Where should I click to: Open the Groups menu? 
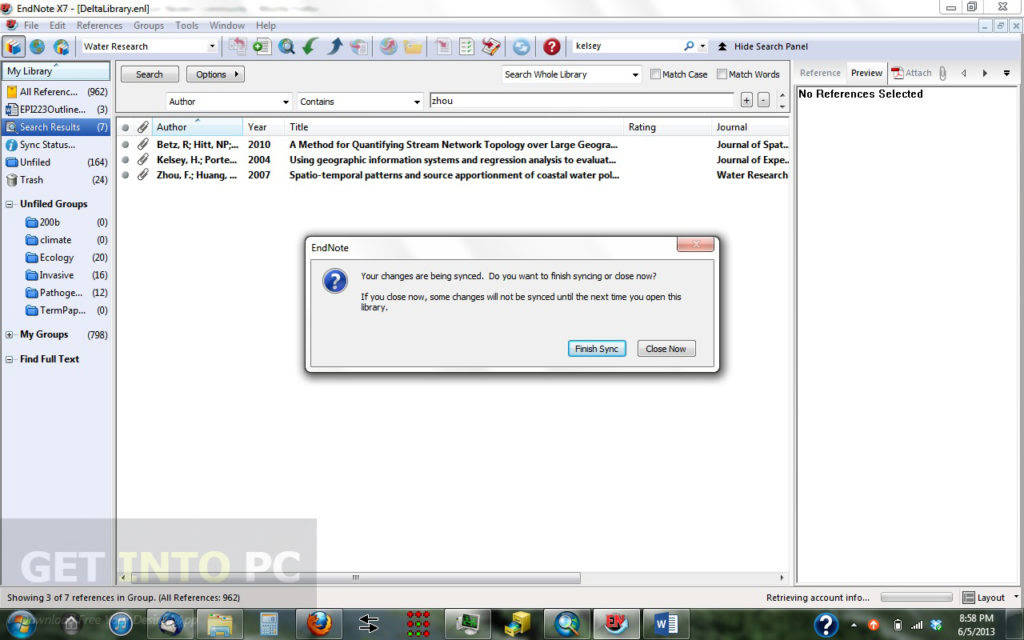[x=148, y=25]
